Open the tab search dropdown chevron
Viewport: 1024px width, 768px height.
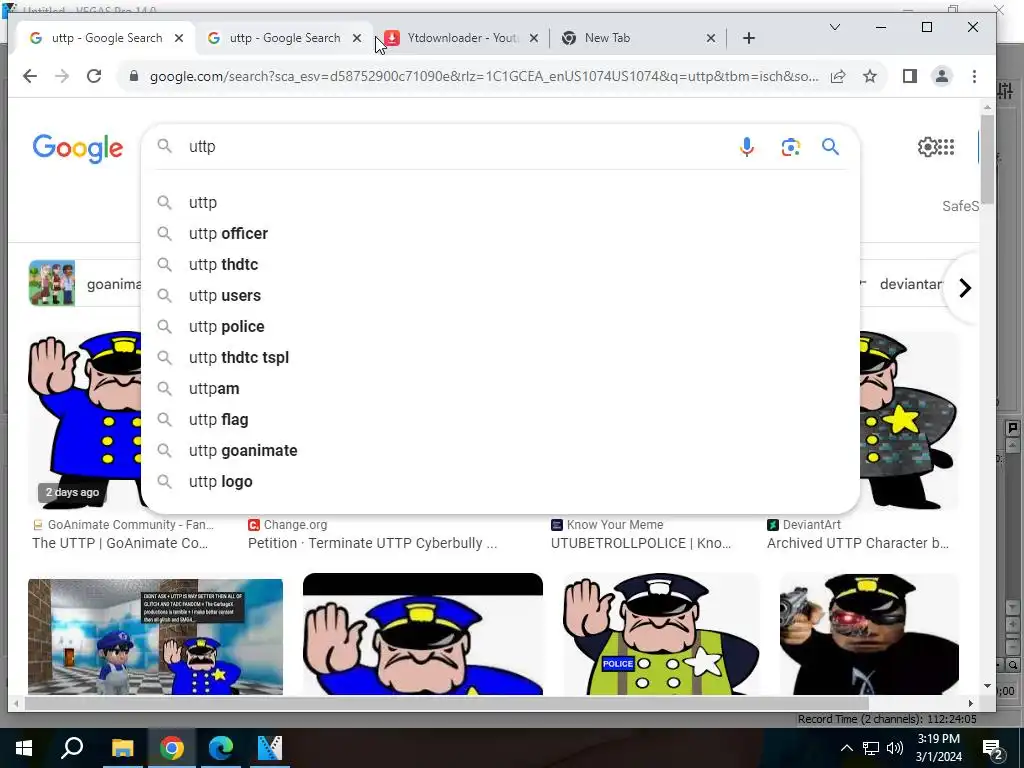[x=835, y=27]
